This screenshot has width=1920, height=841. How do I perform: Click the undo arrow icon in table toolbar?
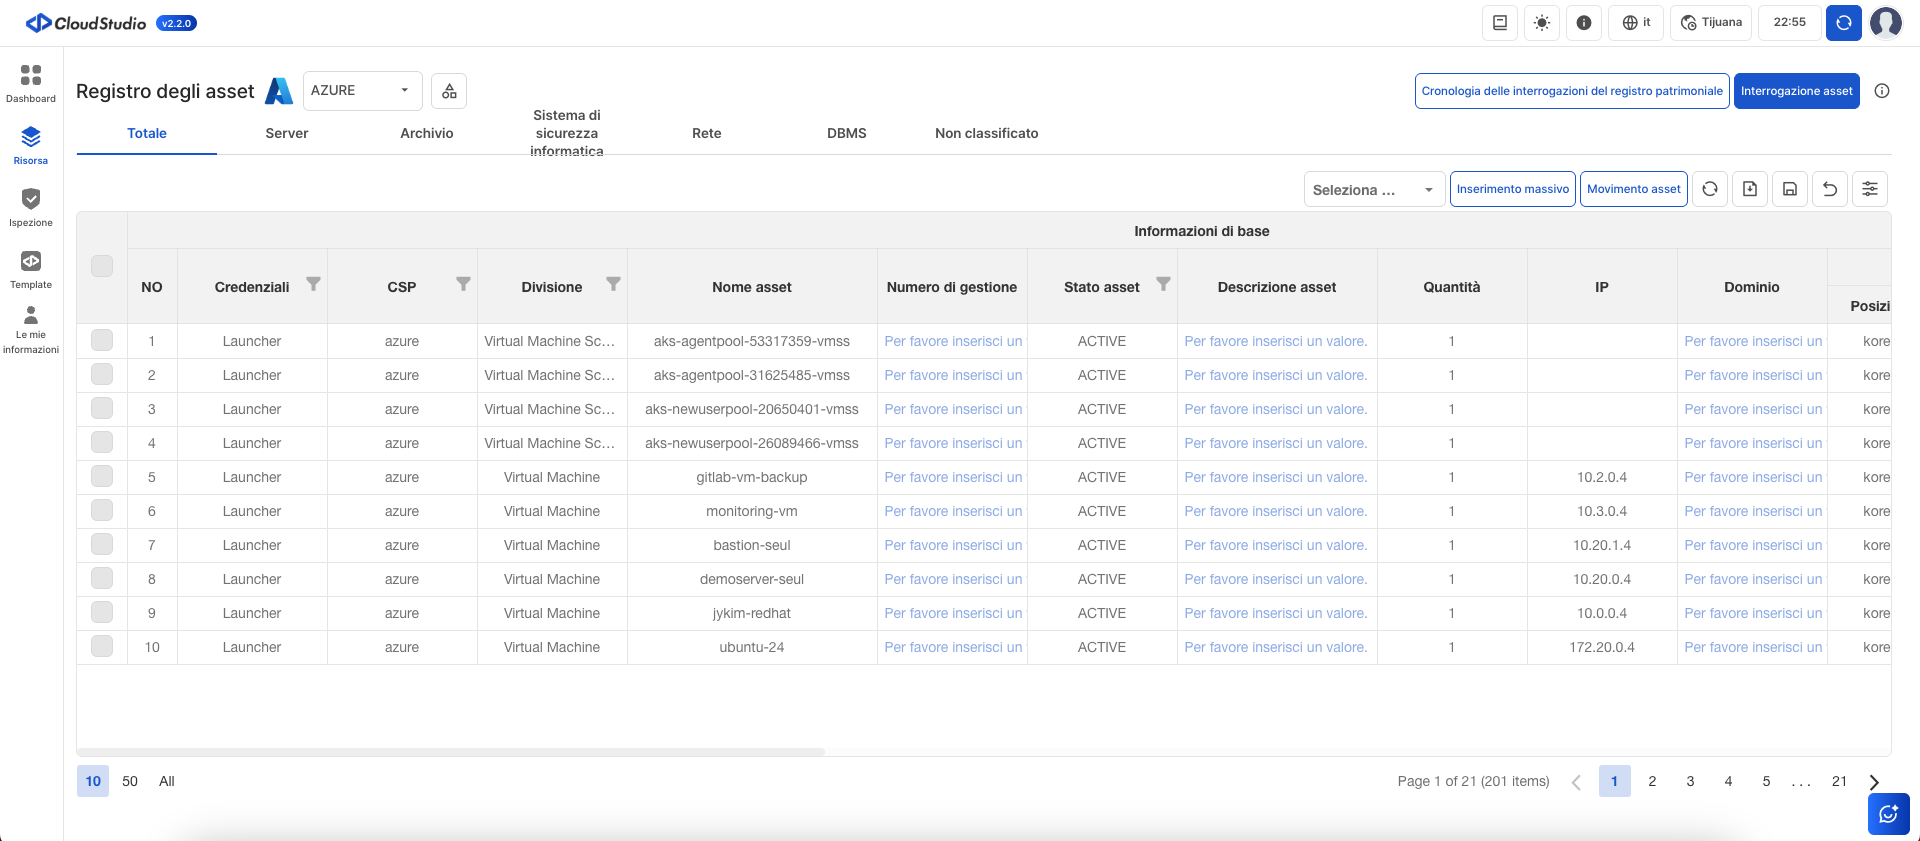[1830, 189]
